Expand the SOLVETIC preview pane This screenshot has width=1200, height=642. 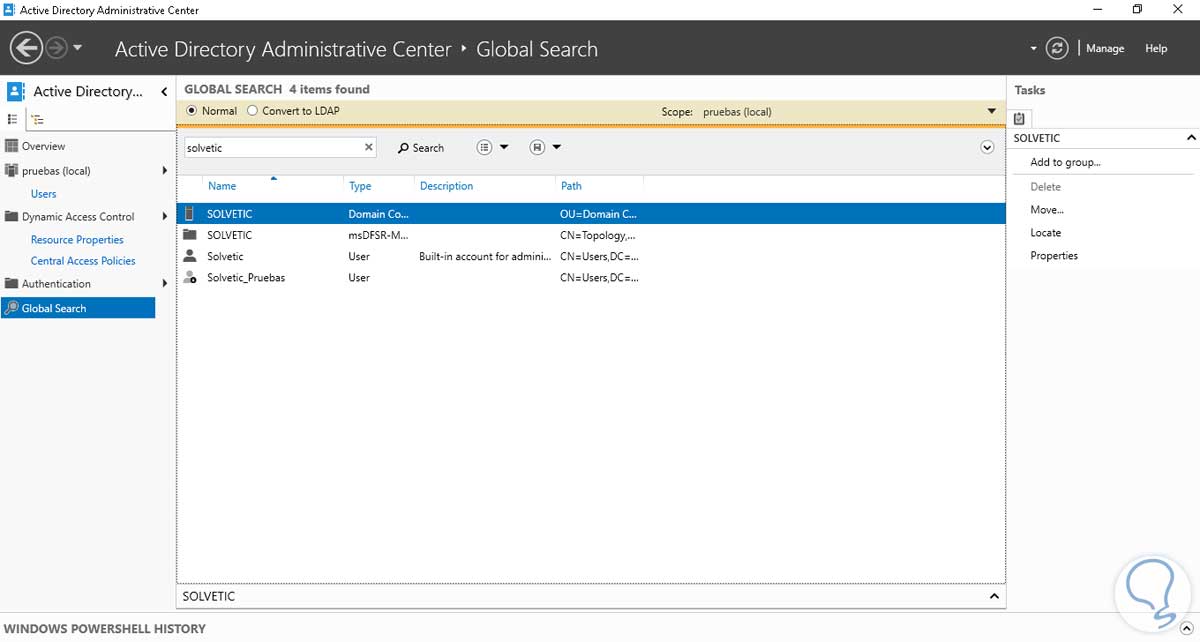point(994,596)
